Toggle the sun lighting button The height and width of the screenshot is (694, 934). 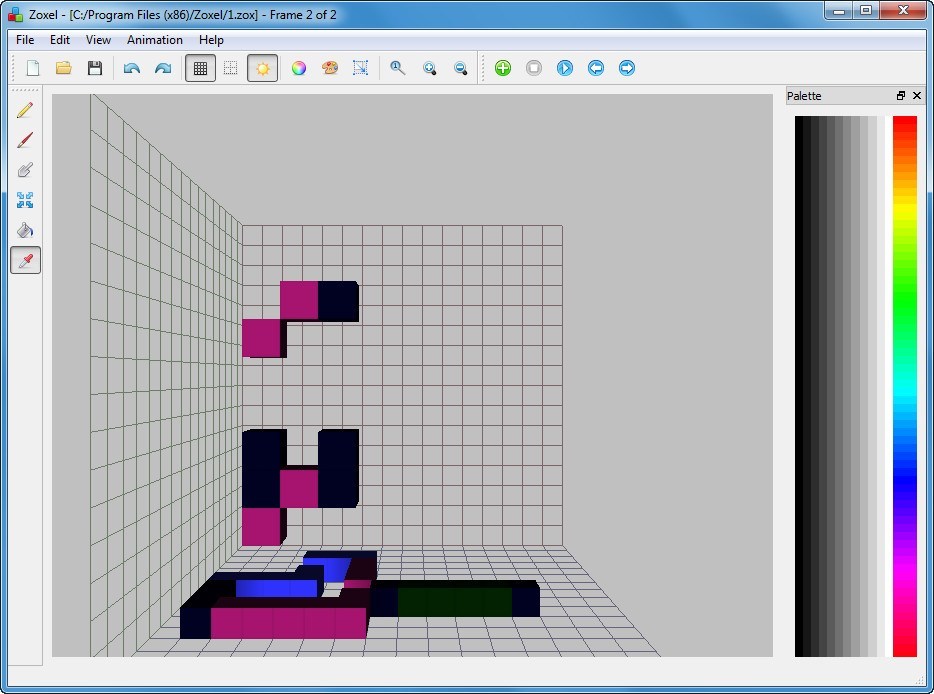262,68
